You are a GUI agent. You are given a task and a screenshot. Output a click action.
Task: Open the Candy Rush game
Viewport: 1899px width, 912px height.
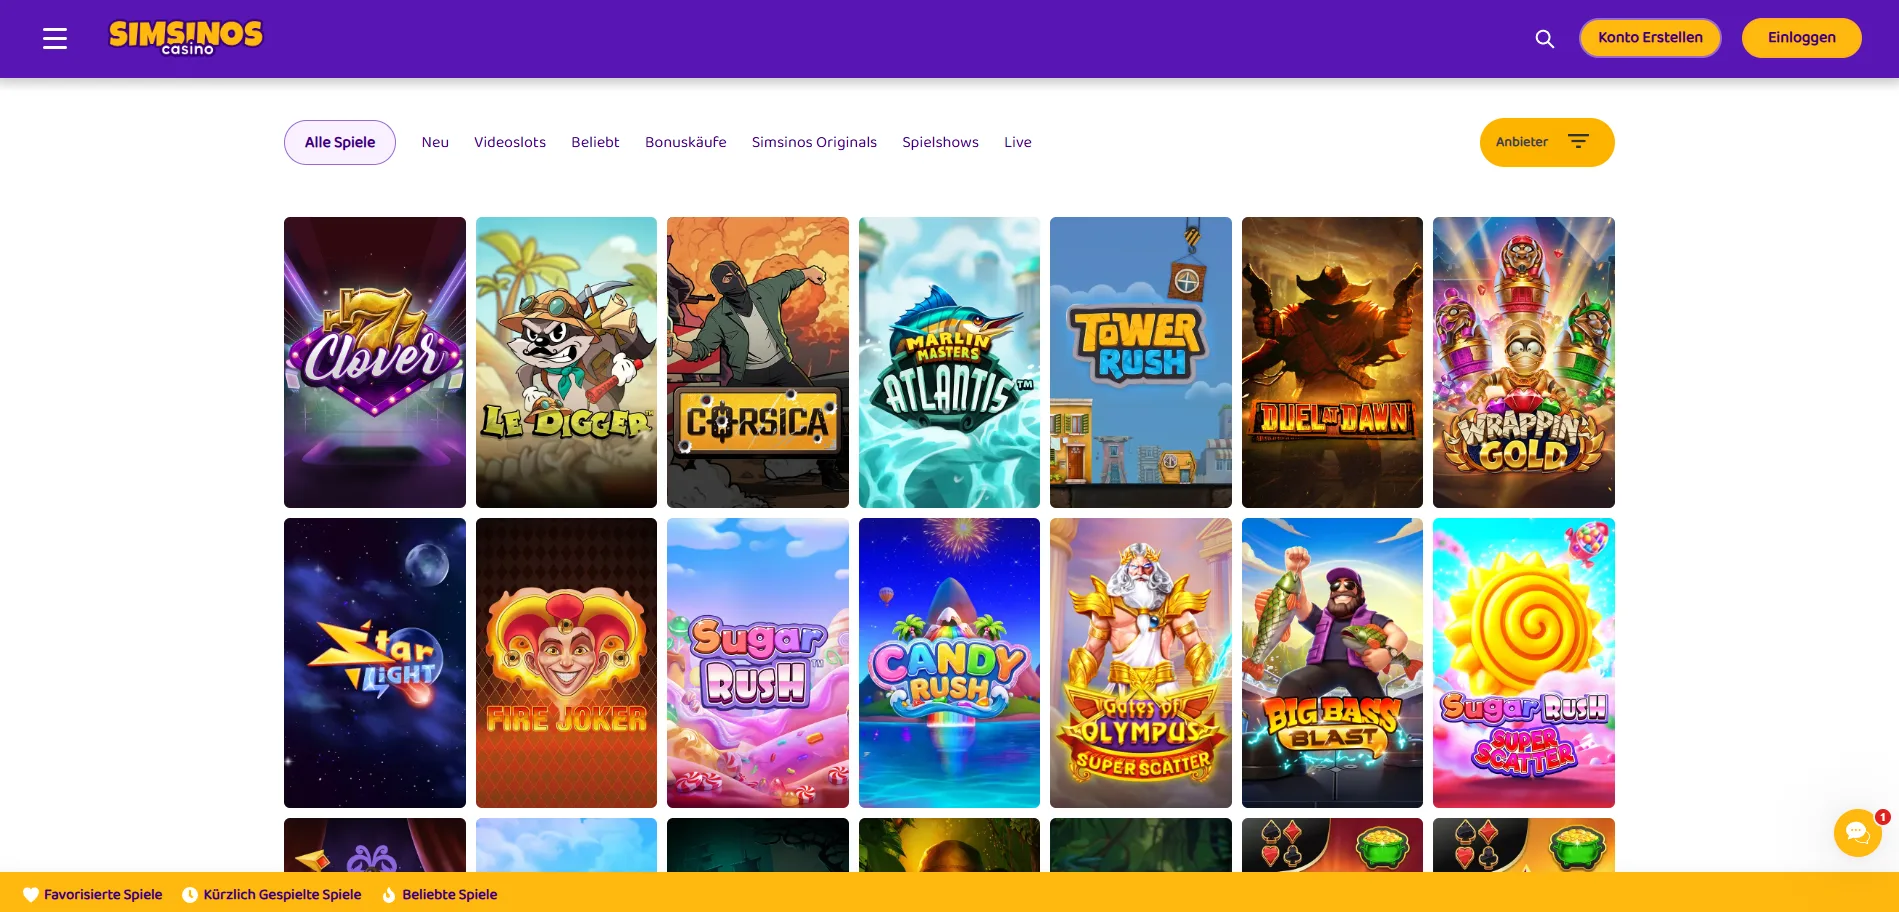pyautogui.click(x=949, y=663)
